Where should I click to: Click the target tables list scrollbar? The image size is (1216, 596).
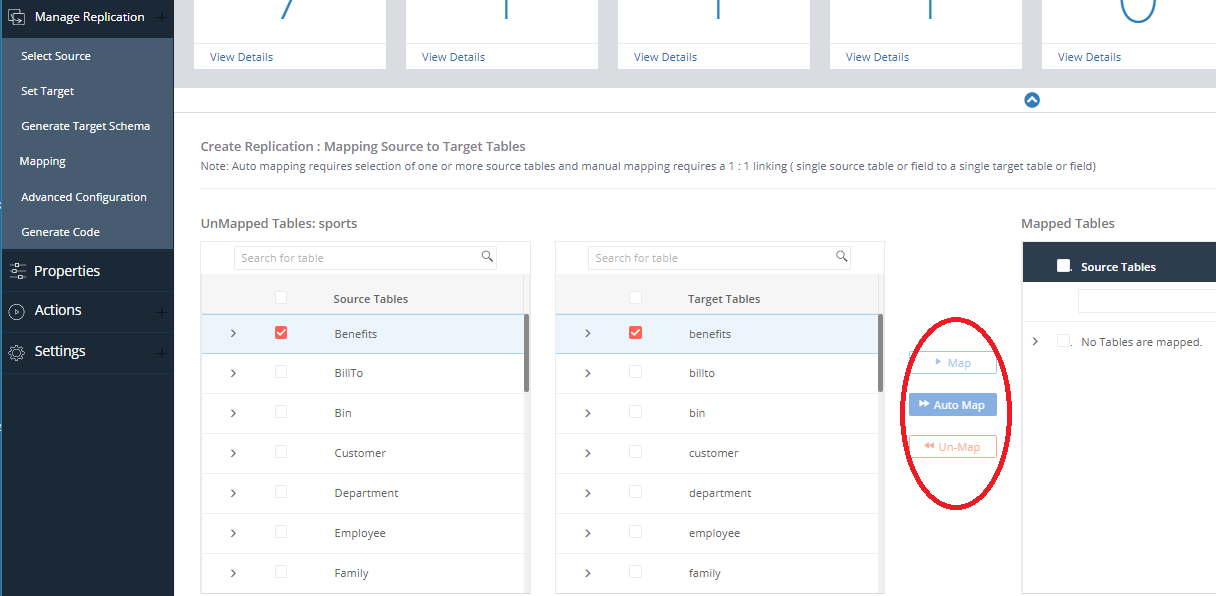pos(880,353)
